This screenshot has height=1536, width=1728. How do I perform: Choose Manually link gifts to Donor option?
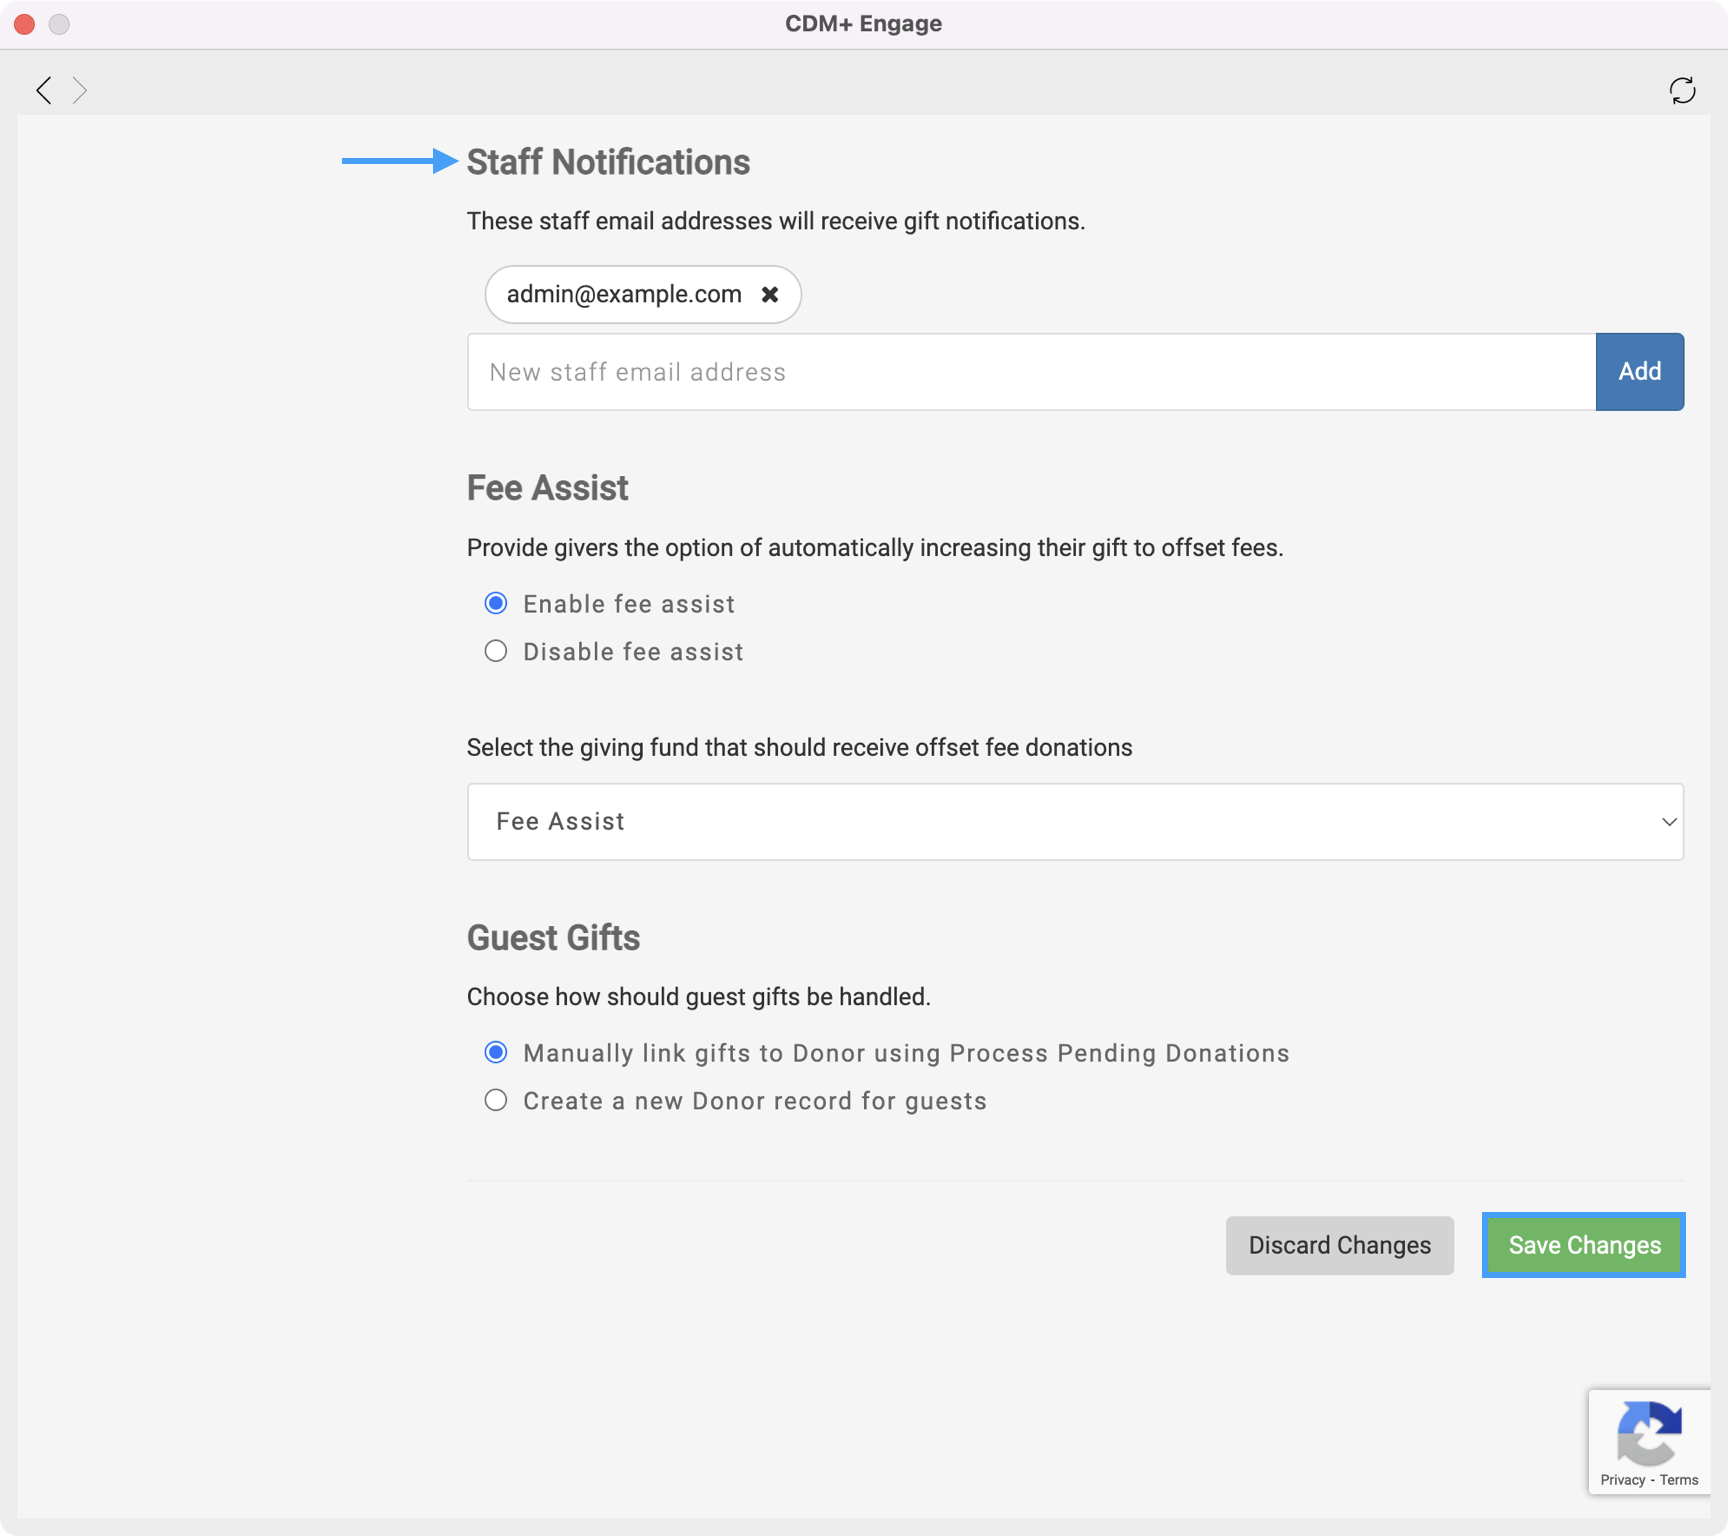[x=496, y=1052]
